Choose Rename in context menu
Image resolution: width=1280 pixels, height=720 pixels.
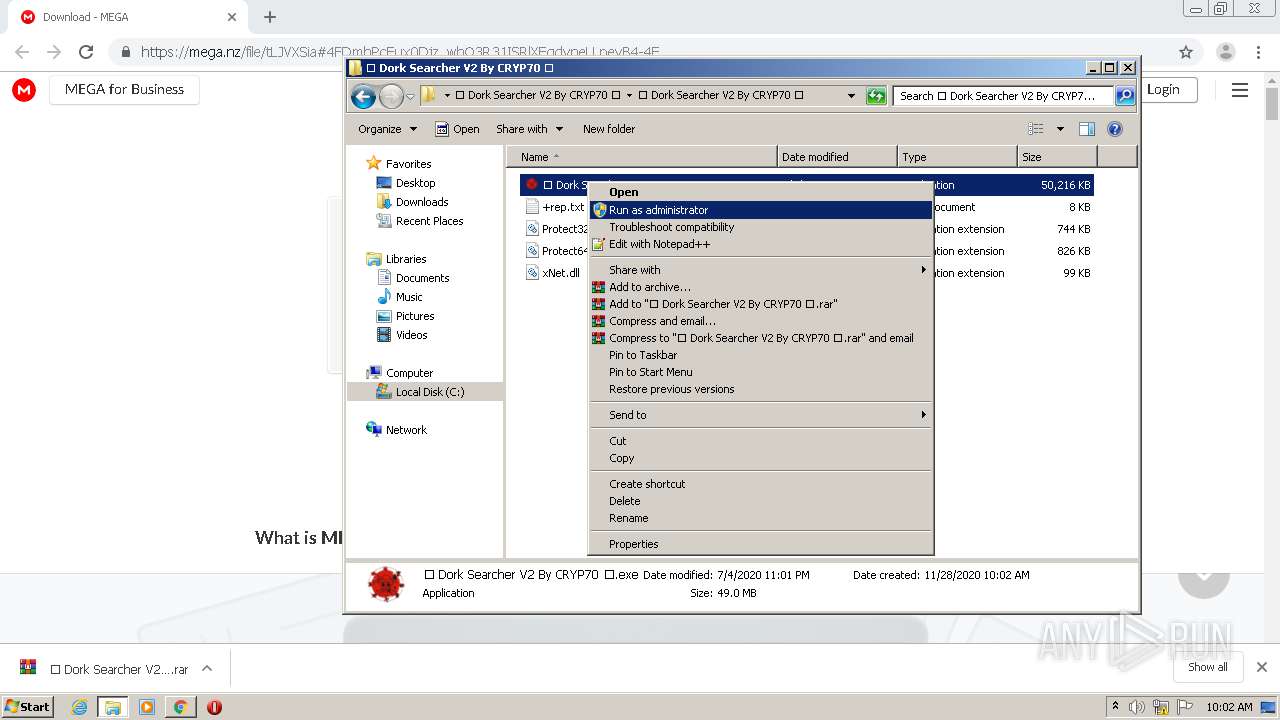(x=760, y=518)
